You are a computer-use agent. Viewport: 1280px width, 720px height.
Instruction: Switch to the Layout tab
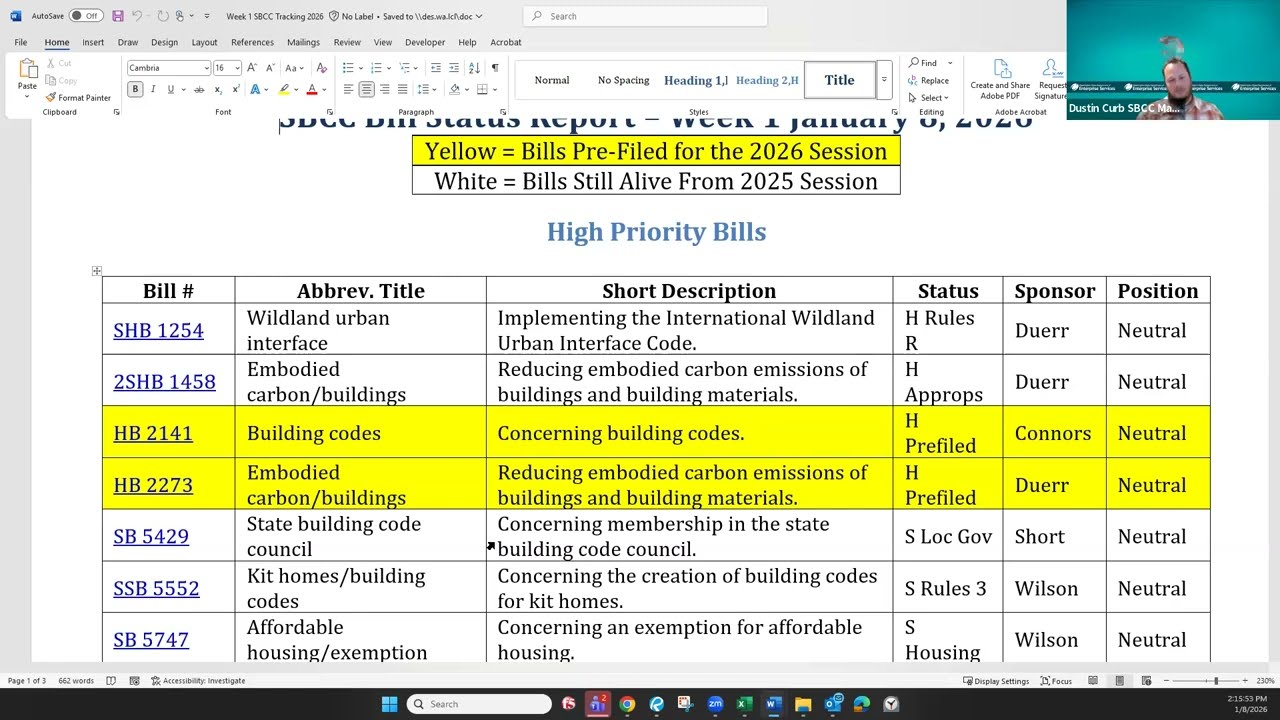click(x=204, y=42)
